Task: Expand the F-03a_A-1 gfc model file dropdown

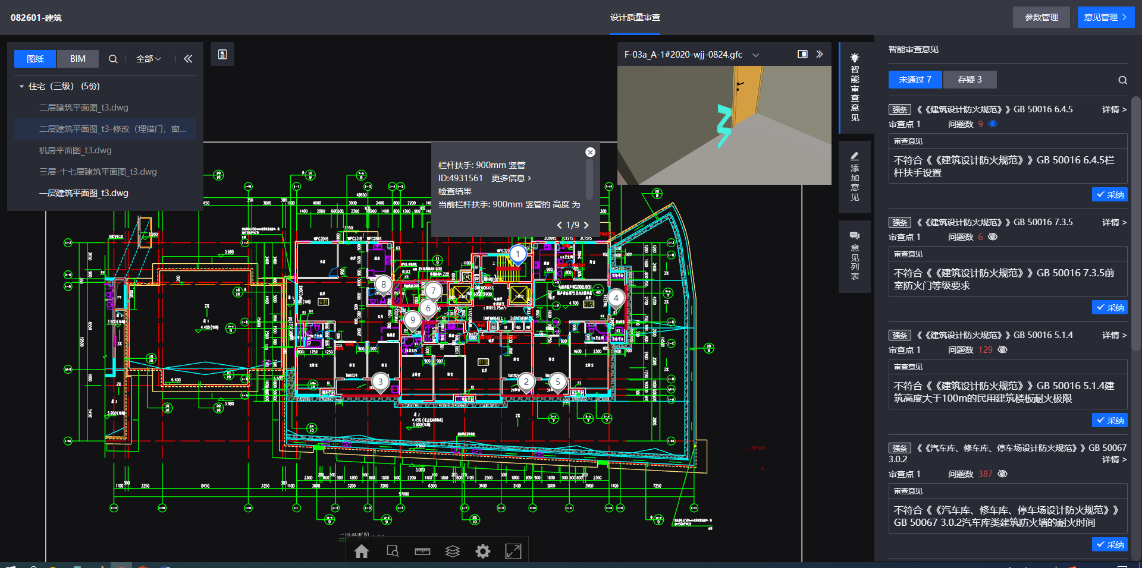Action: (756, 55)
